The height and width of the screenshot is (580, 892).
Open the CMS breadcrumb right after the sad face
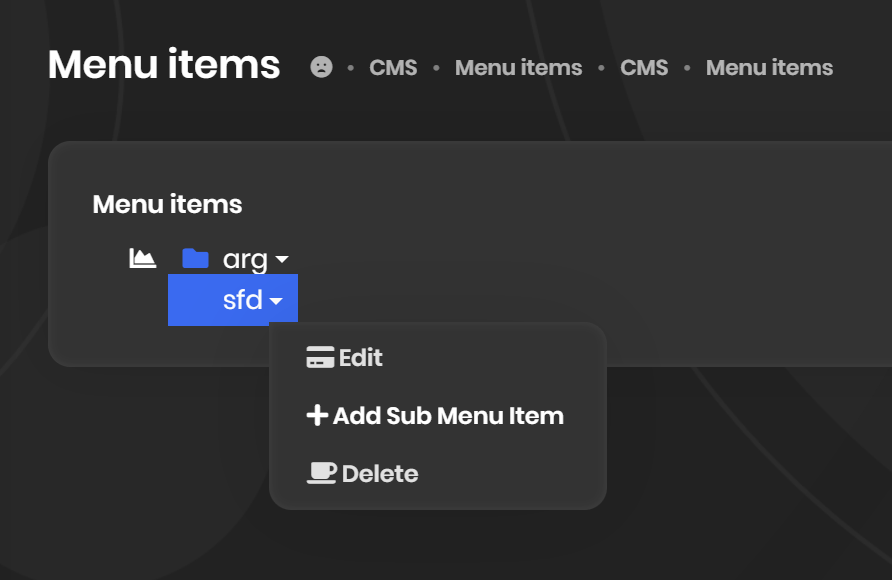pyautogui.click(x=393, y=68)
